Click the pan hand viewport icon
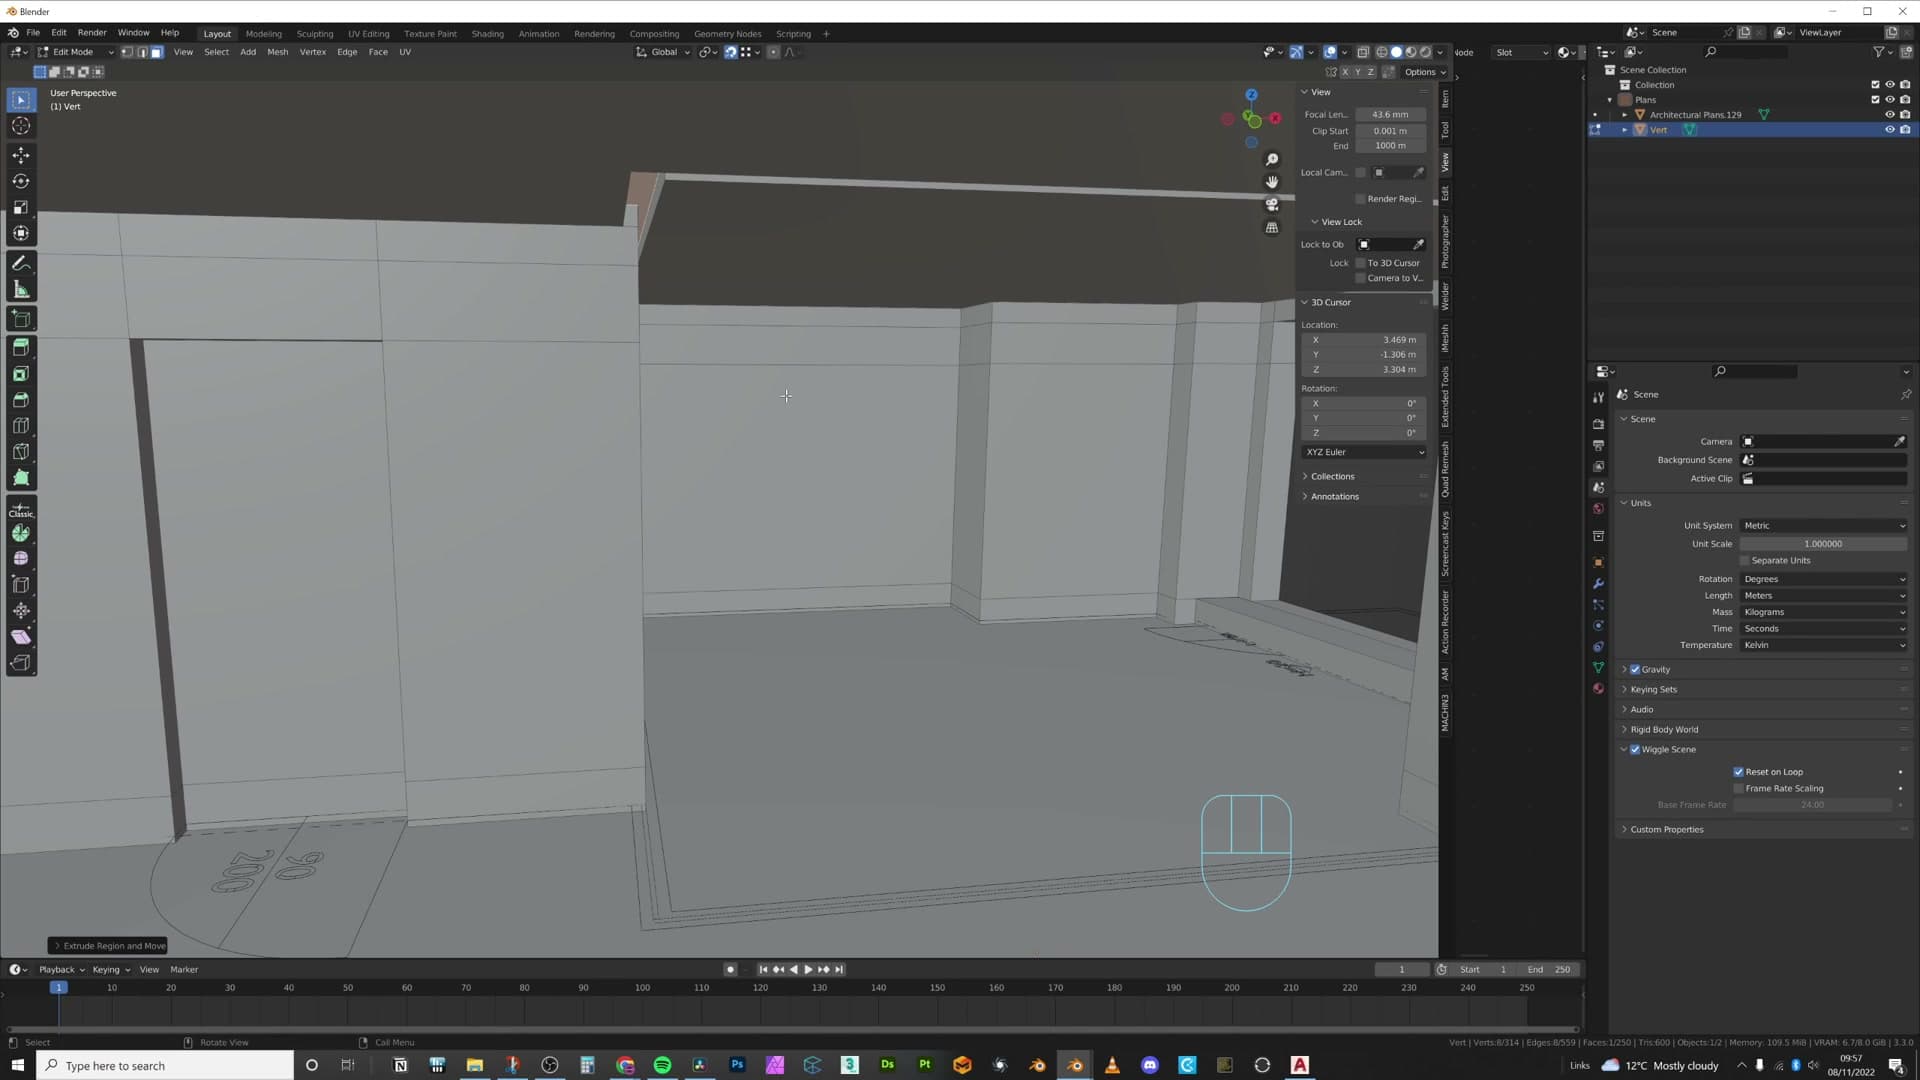The image size is (1920, 1080). coord(1272,182)
